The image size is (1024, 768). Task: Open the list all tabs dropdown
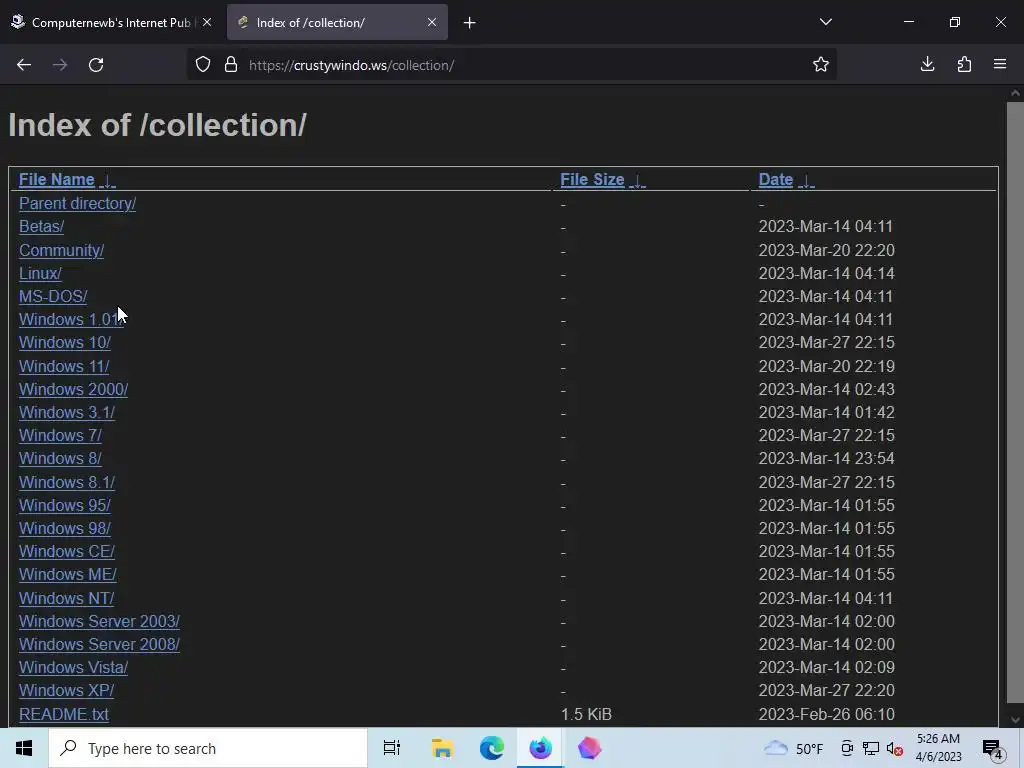tap(825, 22)
